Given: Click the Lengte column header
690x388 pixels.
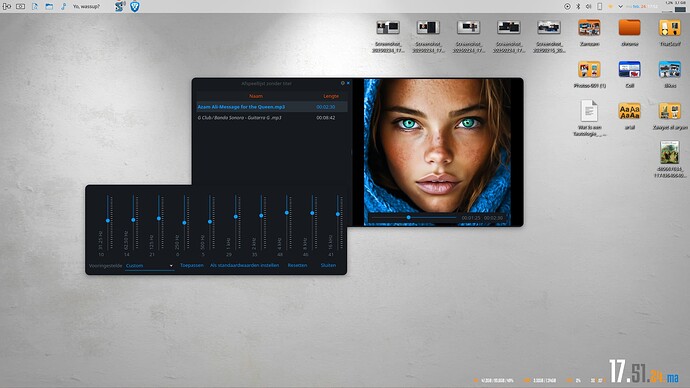Looking at the screenshot, I should [331, 96].
